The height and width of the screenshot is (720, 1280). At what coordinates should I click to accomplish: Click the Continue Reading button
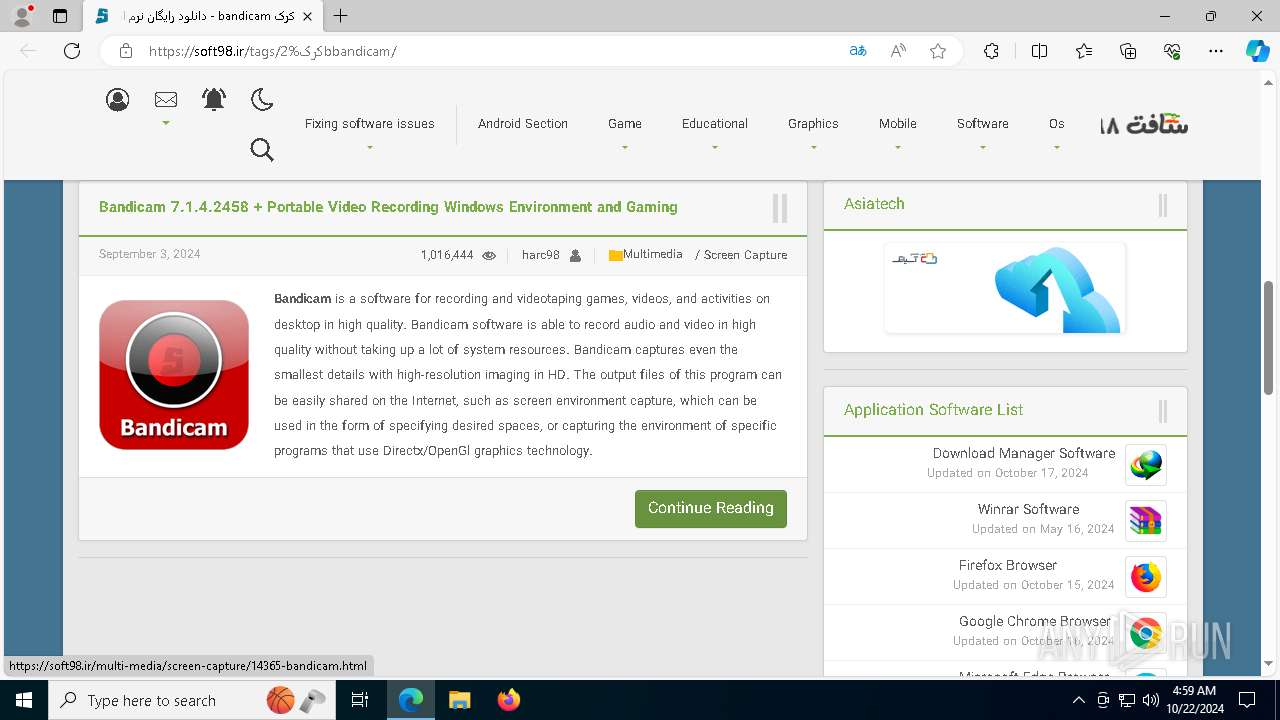711,508
